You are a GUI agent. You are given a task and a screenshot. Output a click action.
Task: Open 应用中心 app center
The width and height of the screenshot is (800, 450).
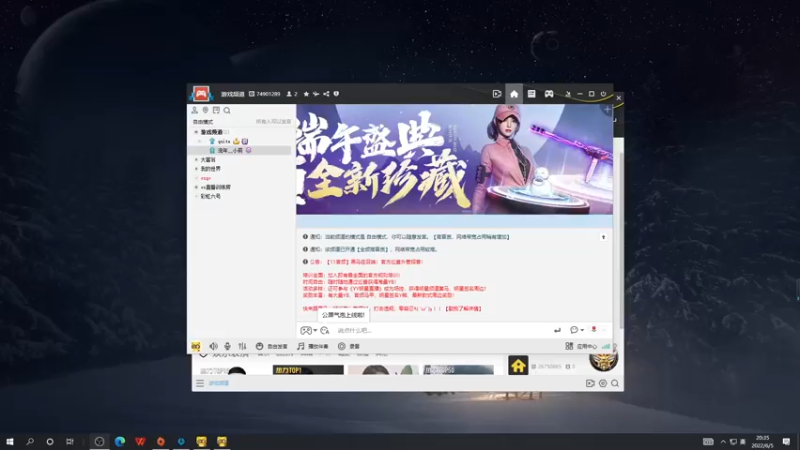(x=581, y=346)
